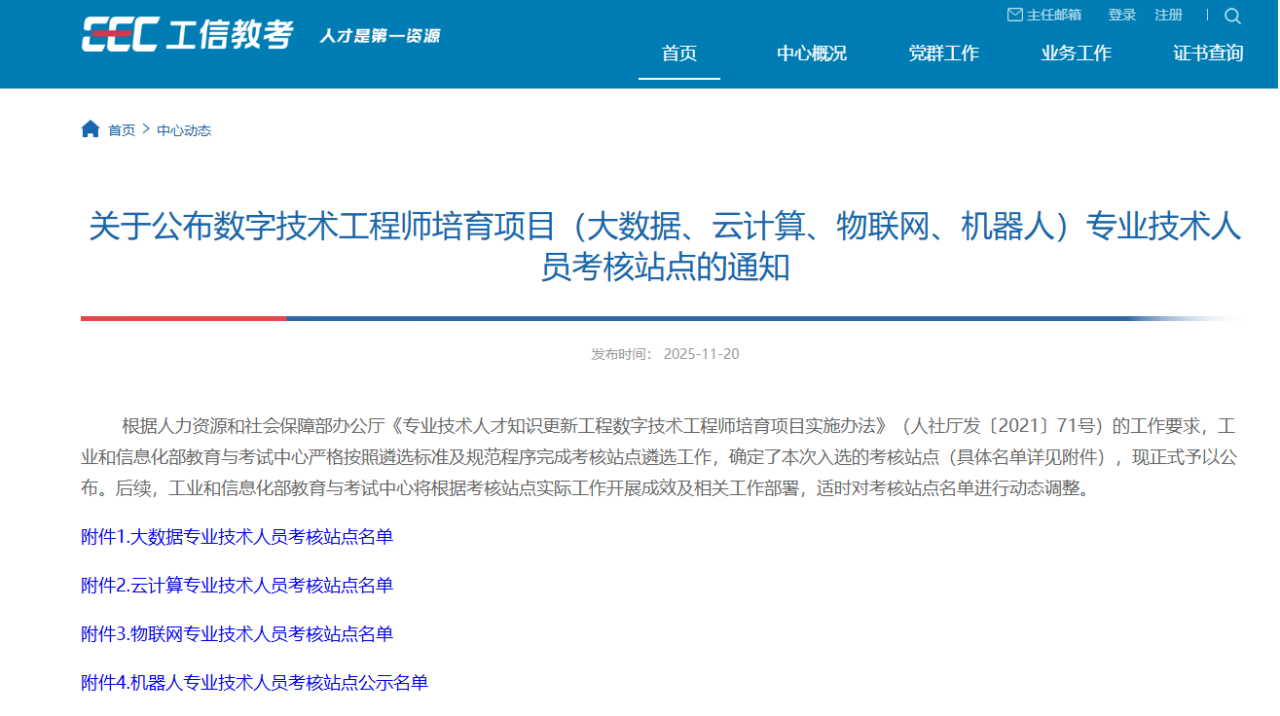Click the 人才是第一资源 slogan image
The height and width of the screenshot is (716, 1280).
(x=379, y=36)
